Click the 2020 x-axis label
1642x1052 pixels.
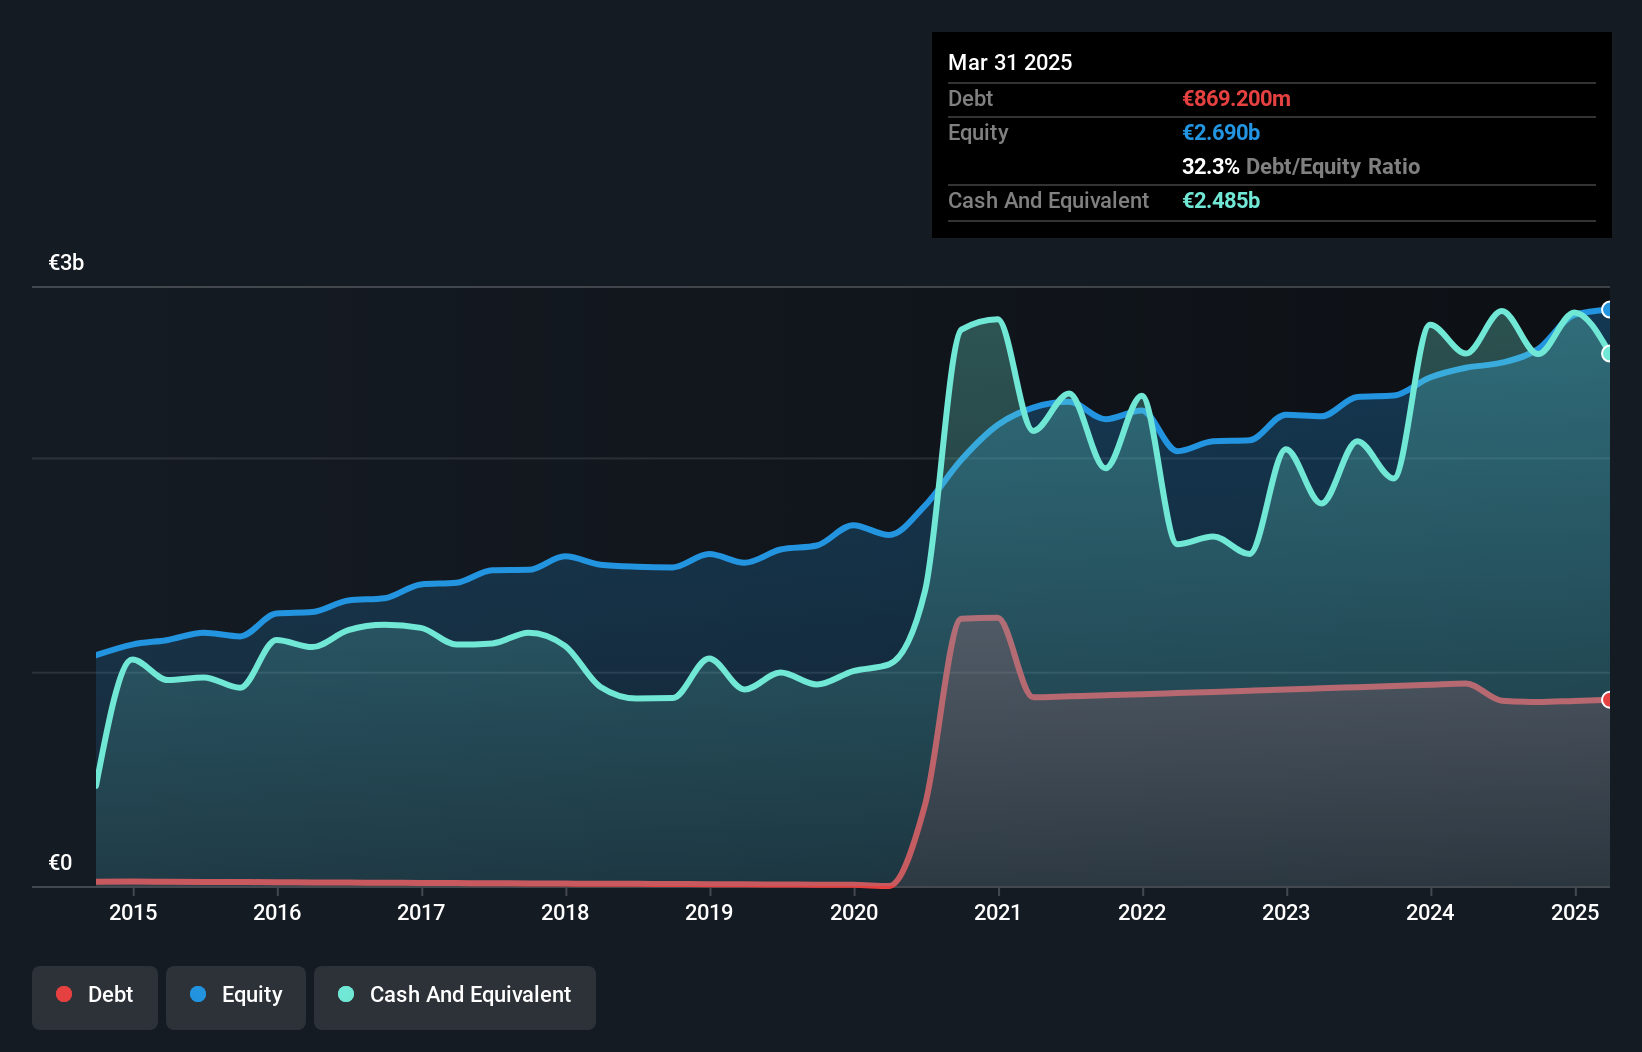854,912
